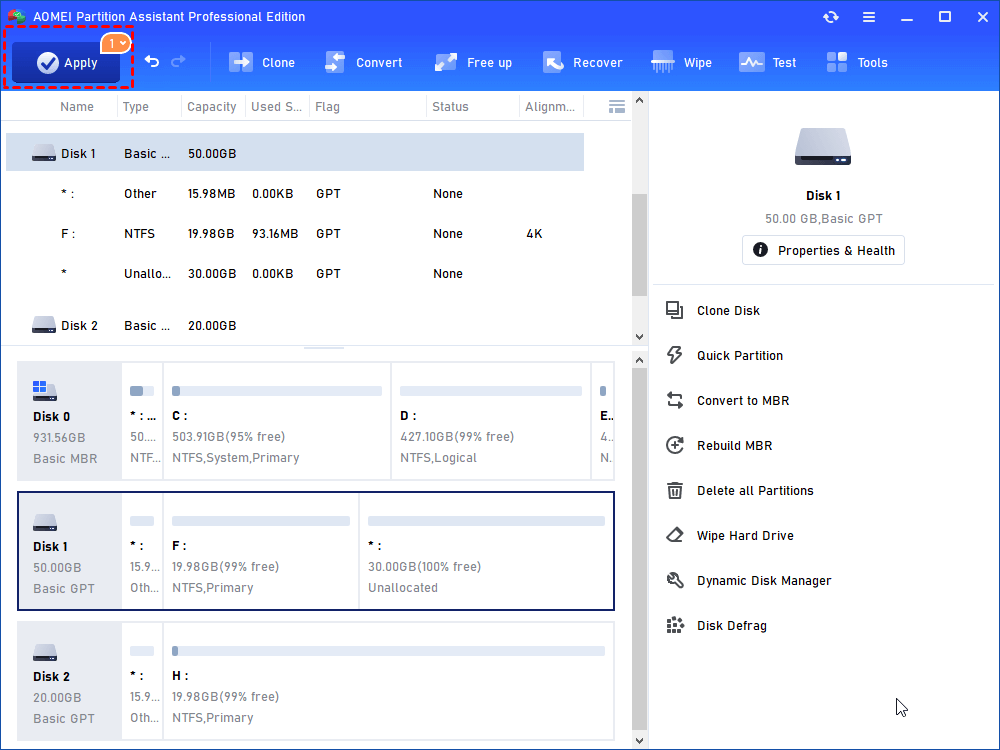1000x750 pixels.
Task: Click the Dynamic Disk Manager wrench icon
Action: [675, 580]
